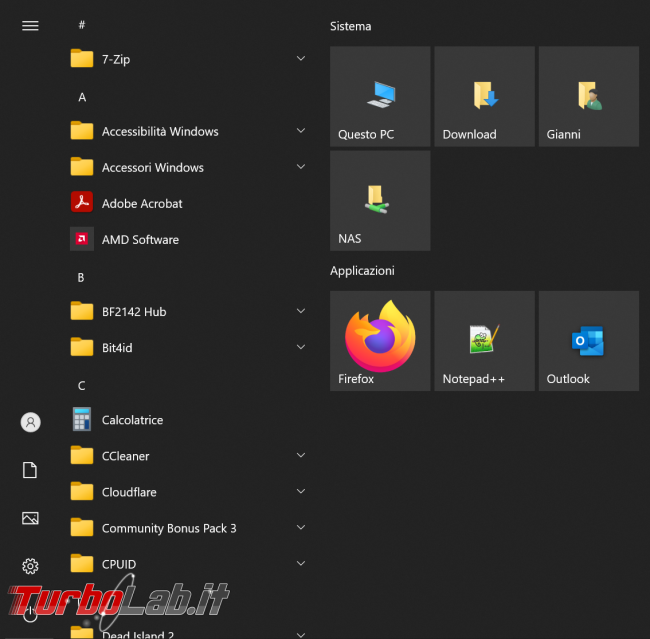The width and height of the screenshot is (650, 639).
Task: Click the CPUID folder icon
Action: point(82,564)
